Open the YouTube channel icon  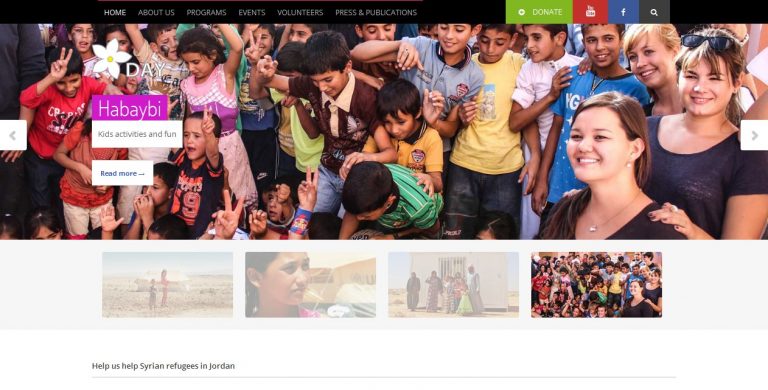(x=590, y=12)
